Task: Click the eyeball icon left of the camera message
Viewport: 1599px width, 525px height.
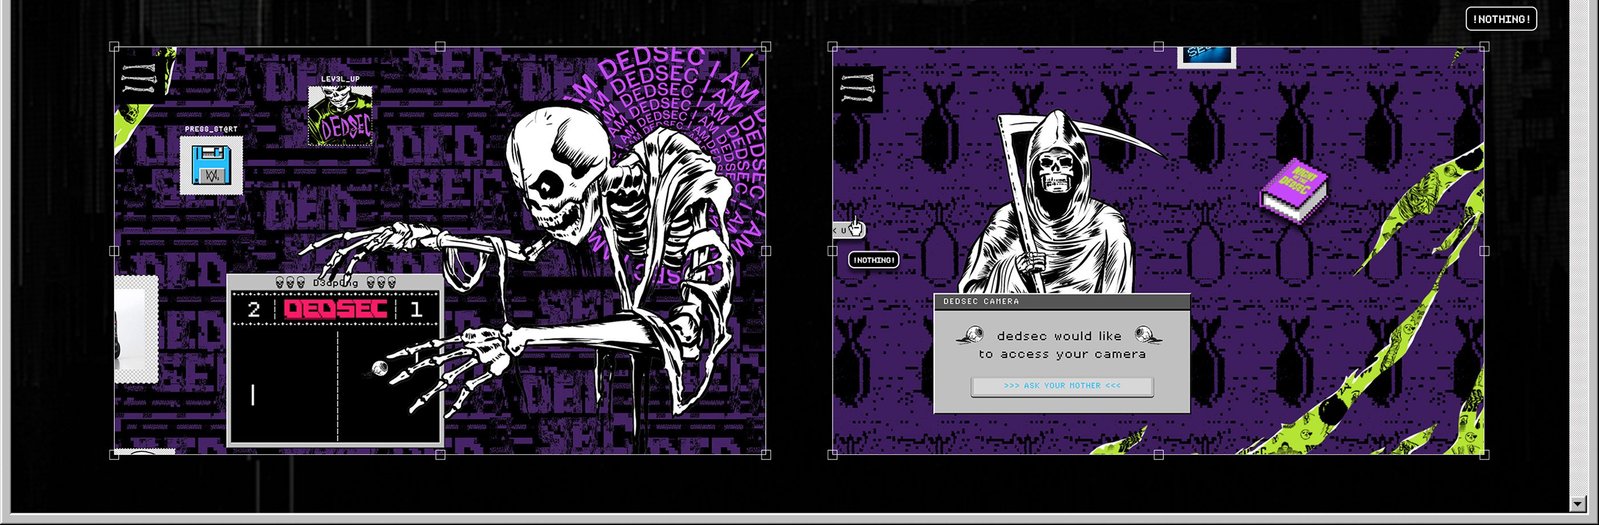Action: point(970,337)
